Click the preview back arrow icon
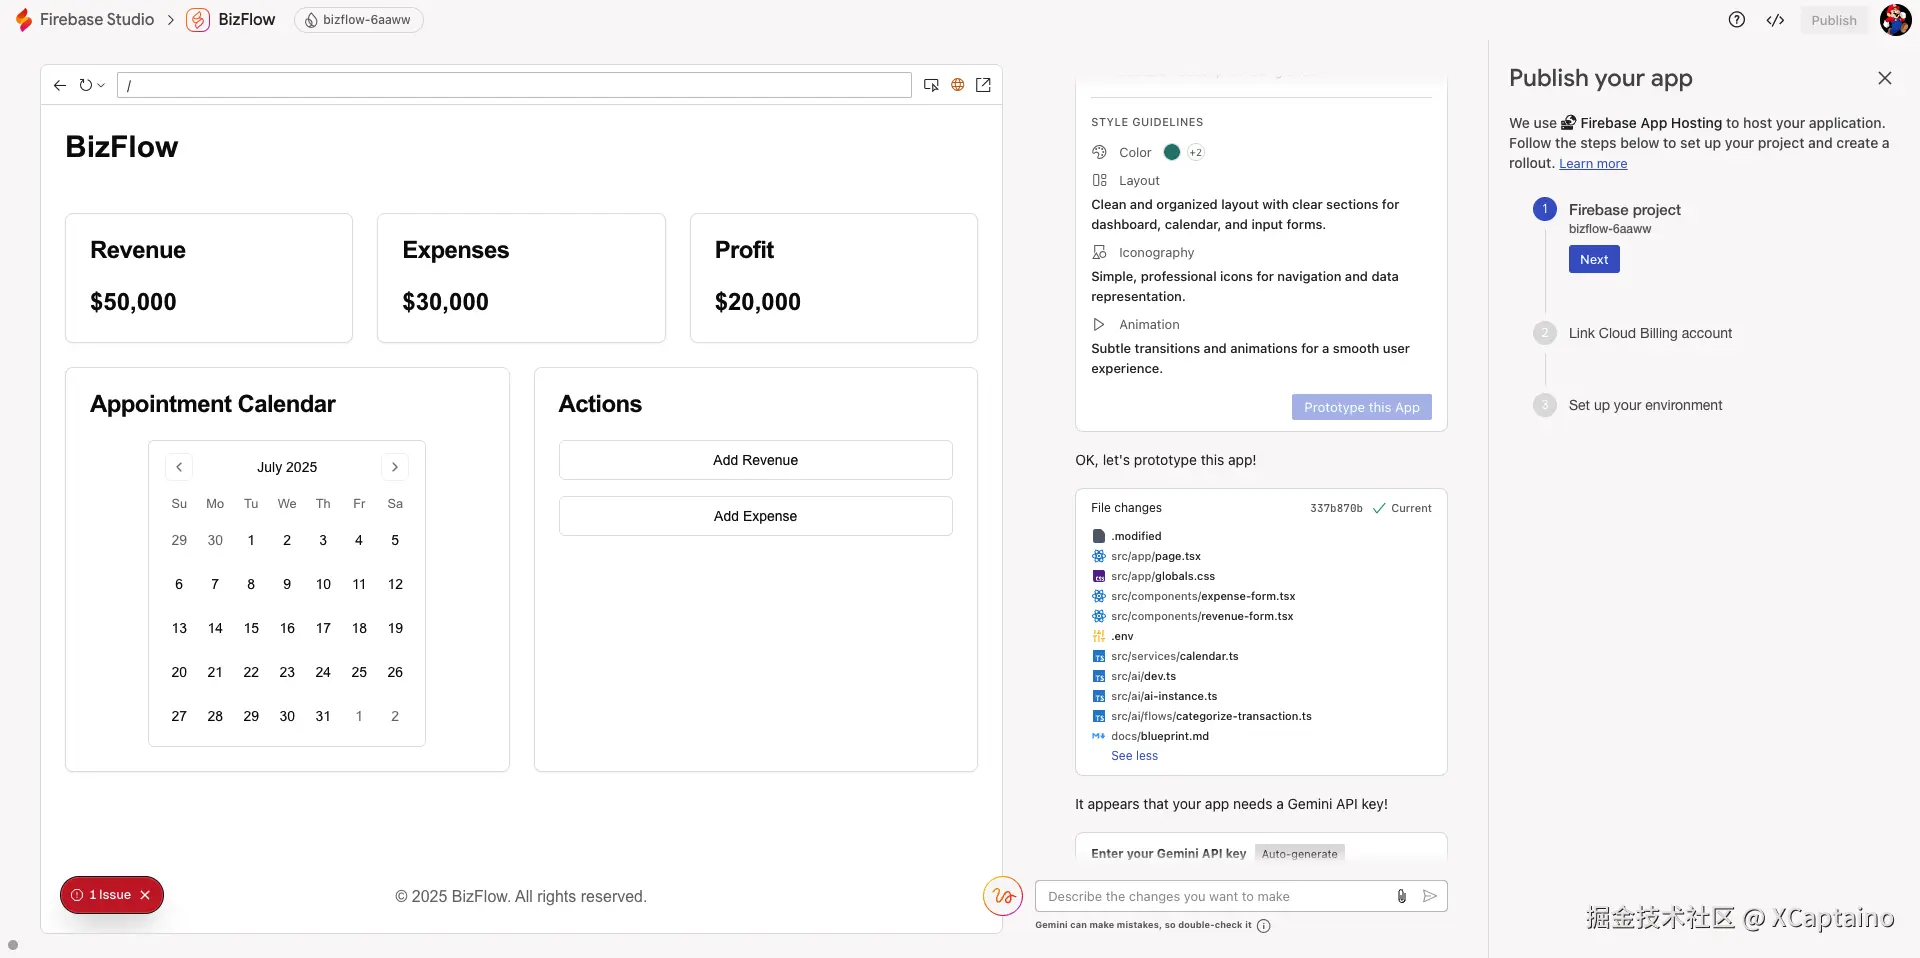Image resolution: width=1920 pixels, height=958 pixels. coord(60,86)
